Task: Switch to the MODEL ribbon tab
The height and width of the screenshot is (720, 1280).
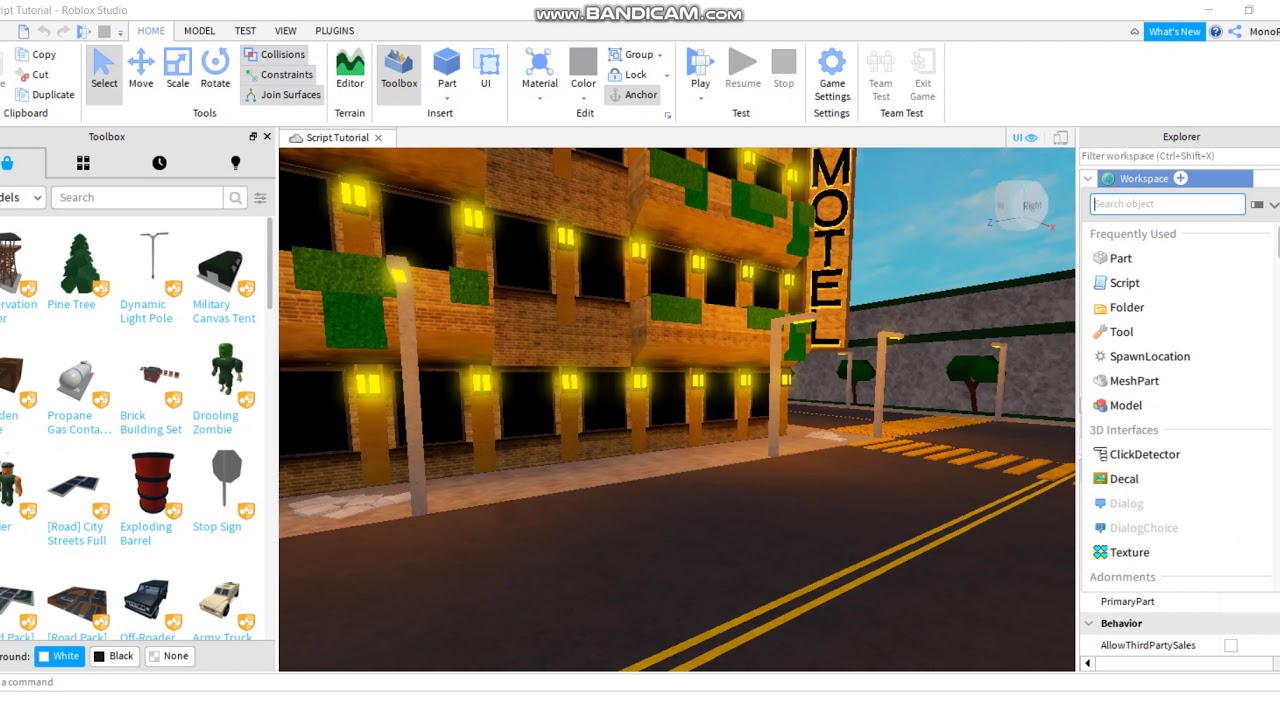Action: tap(199, 31)
